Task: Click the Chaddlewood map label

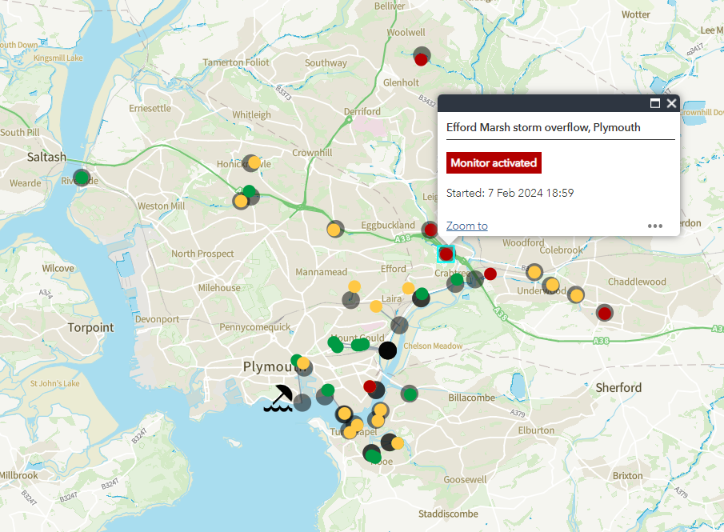Action: pos(637,282)
